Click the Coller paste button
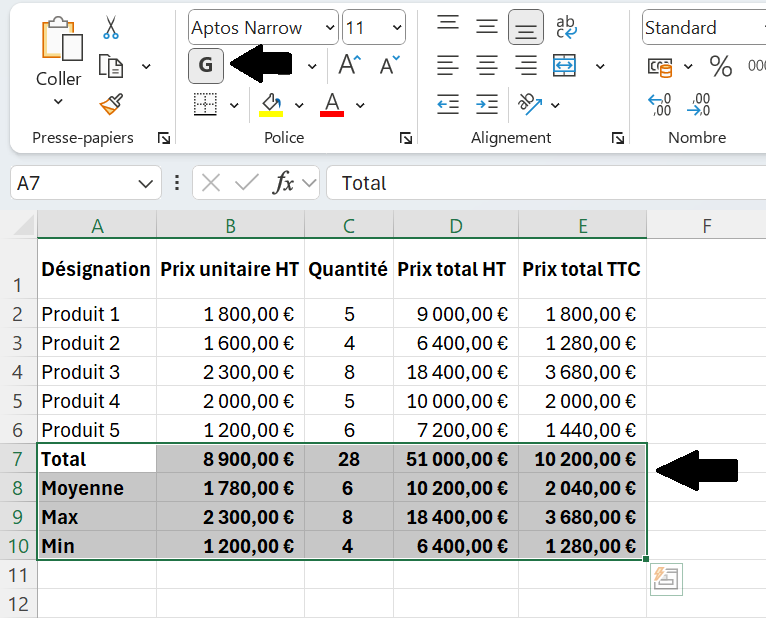The width and height of the screenshot is (766, 618). 59,62
